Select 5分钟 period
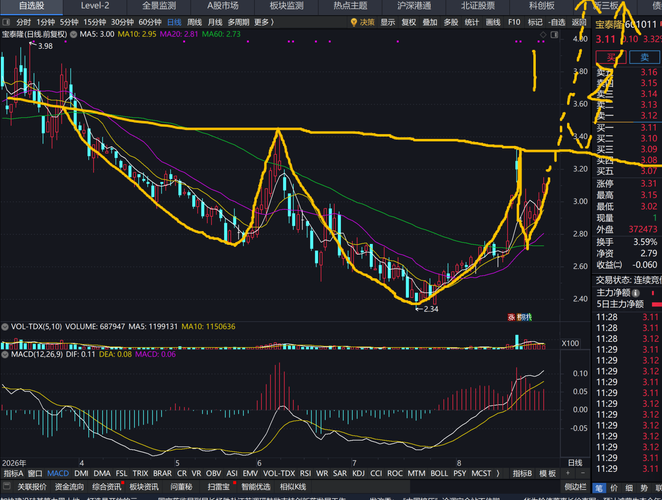Image resolution: width=662 pixels, height=500 pixels. (69, 22)
